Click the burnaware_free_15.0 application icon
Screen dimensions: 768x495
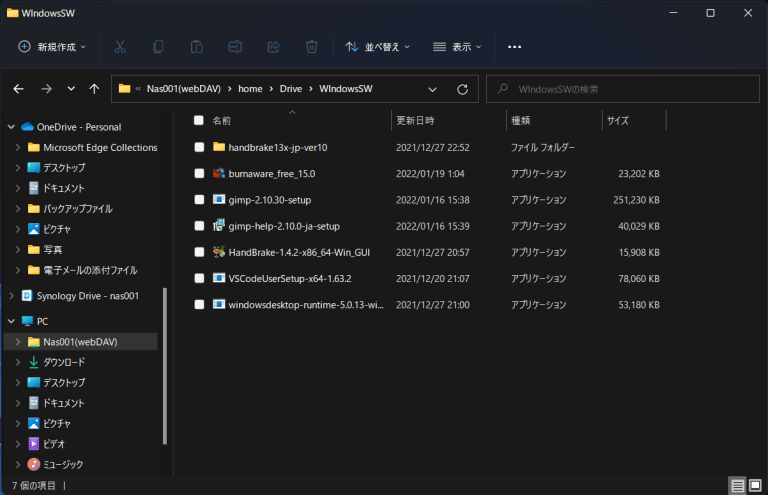click(219, 173)
